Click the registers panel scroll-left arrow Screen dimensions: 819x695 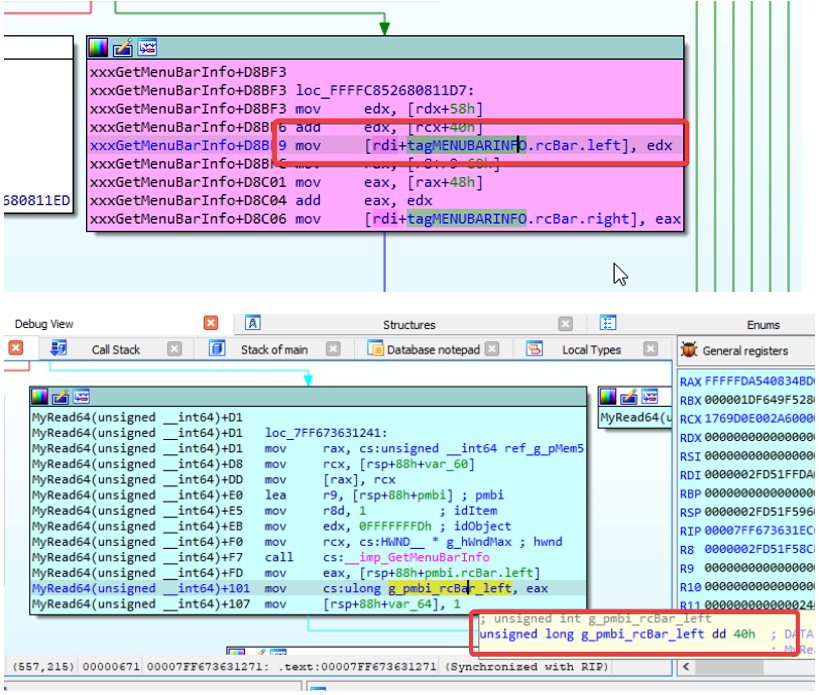[686, 666]
